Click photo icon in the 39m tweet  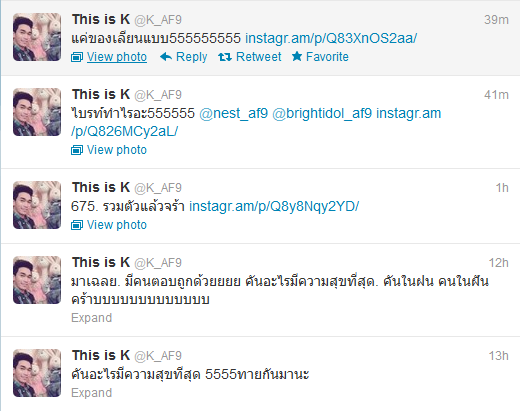[77, 57]
